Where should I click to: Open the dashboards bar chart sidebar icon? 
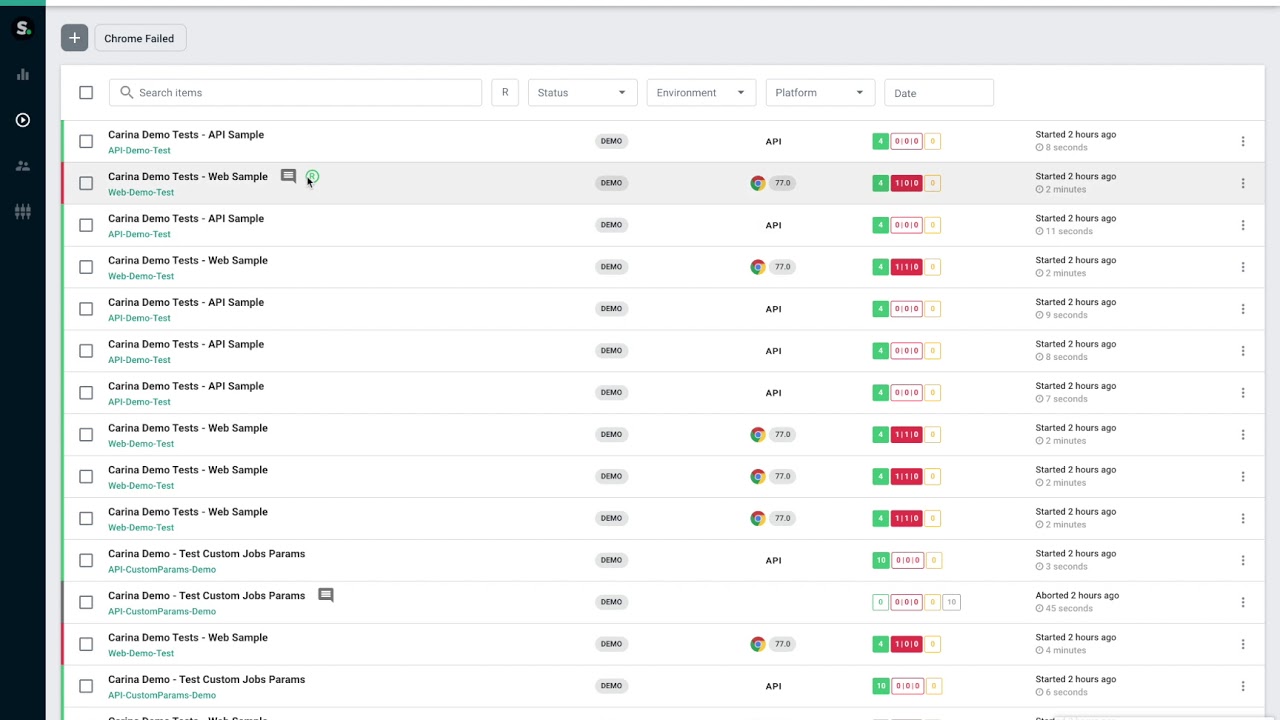[x=22, y=74]
